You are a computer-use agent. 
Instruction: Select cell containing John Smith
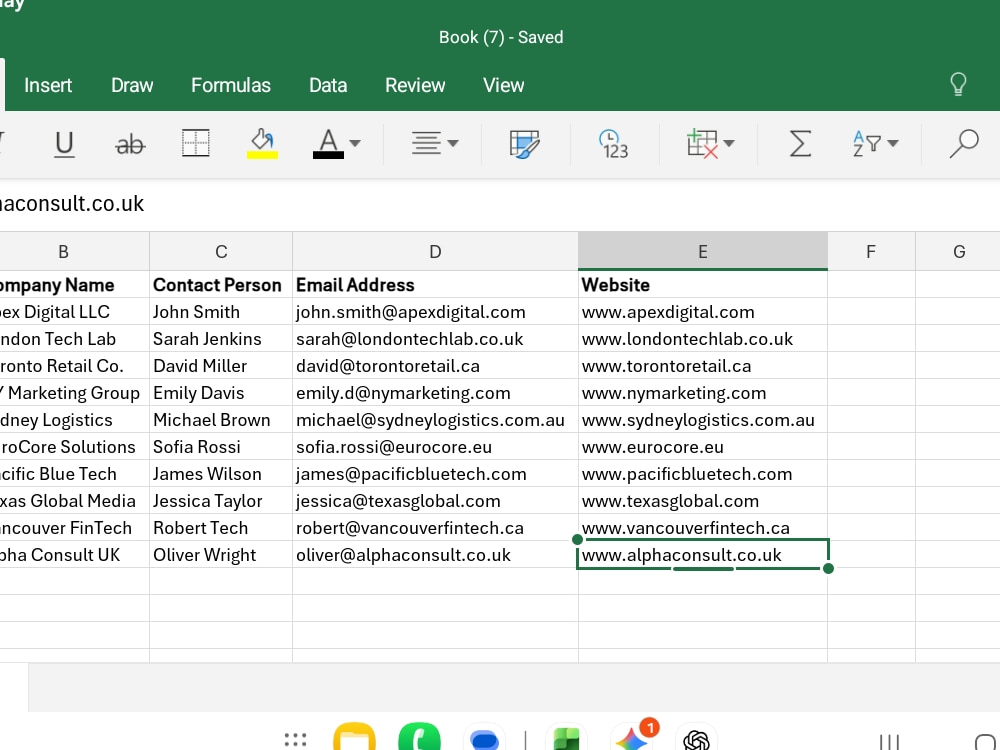click(x=221, y=312)
